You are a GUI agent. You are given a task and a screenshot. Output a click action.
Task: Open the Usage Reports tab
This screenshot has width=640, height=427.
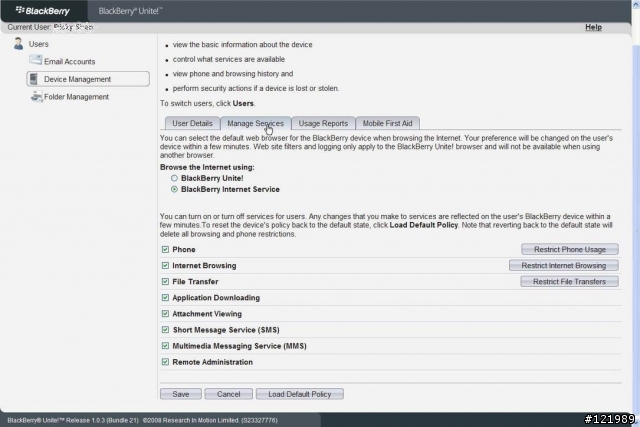click(x=323, y=123)
